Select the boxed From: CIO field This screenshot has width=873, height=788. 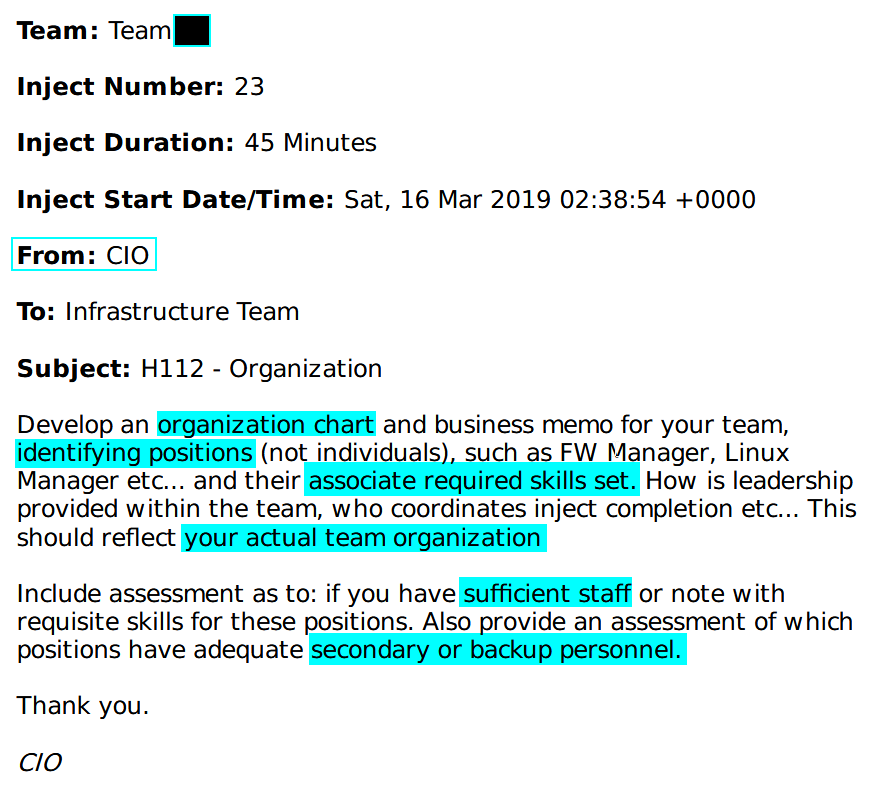[x=84, y=254]
